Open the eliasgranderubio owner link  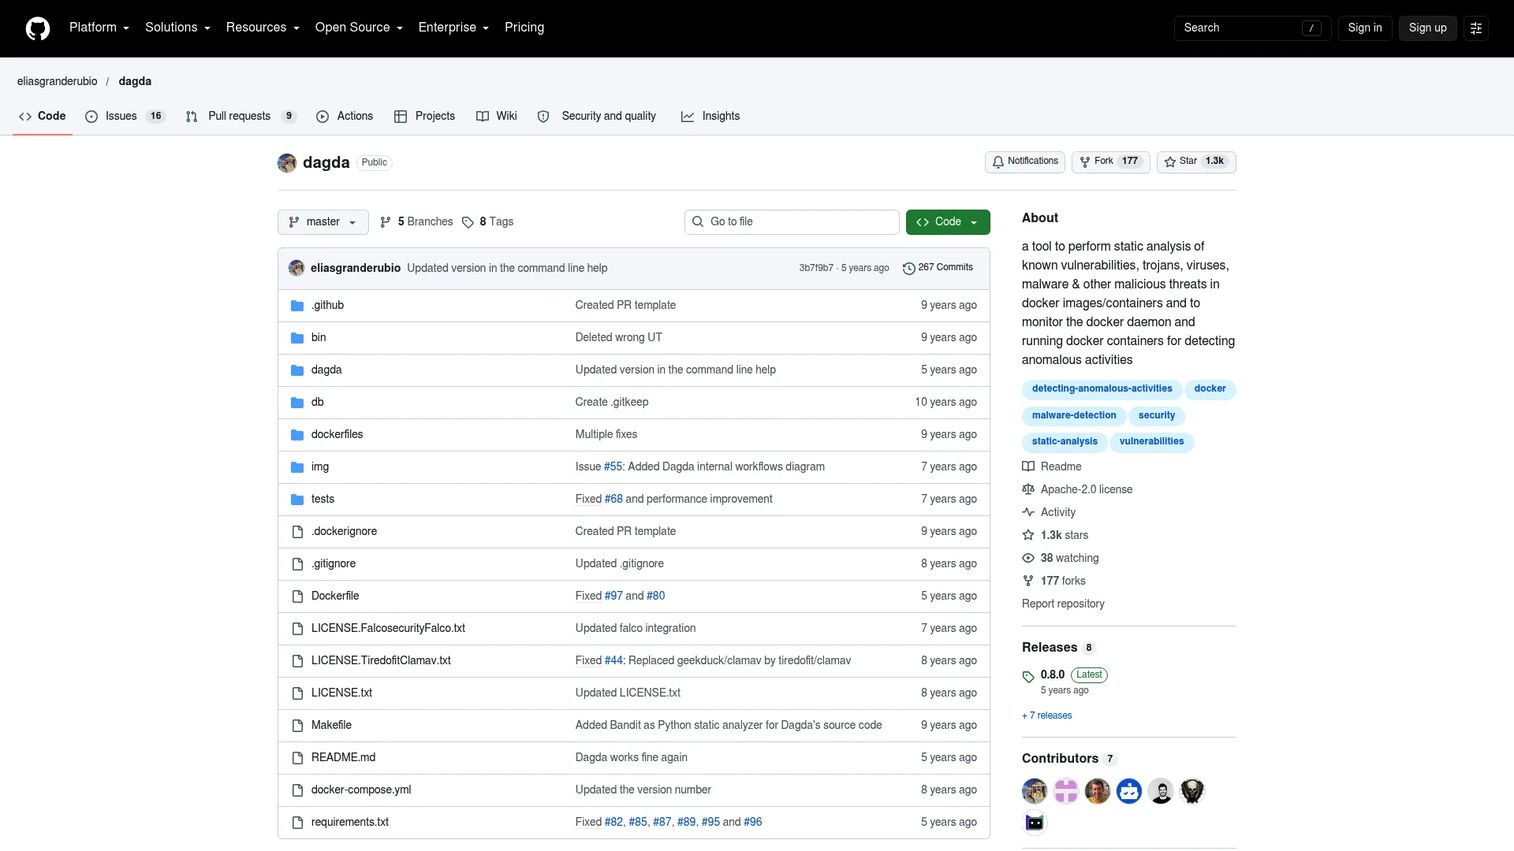(57, 82)
